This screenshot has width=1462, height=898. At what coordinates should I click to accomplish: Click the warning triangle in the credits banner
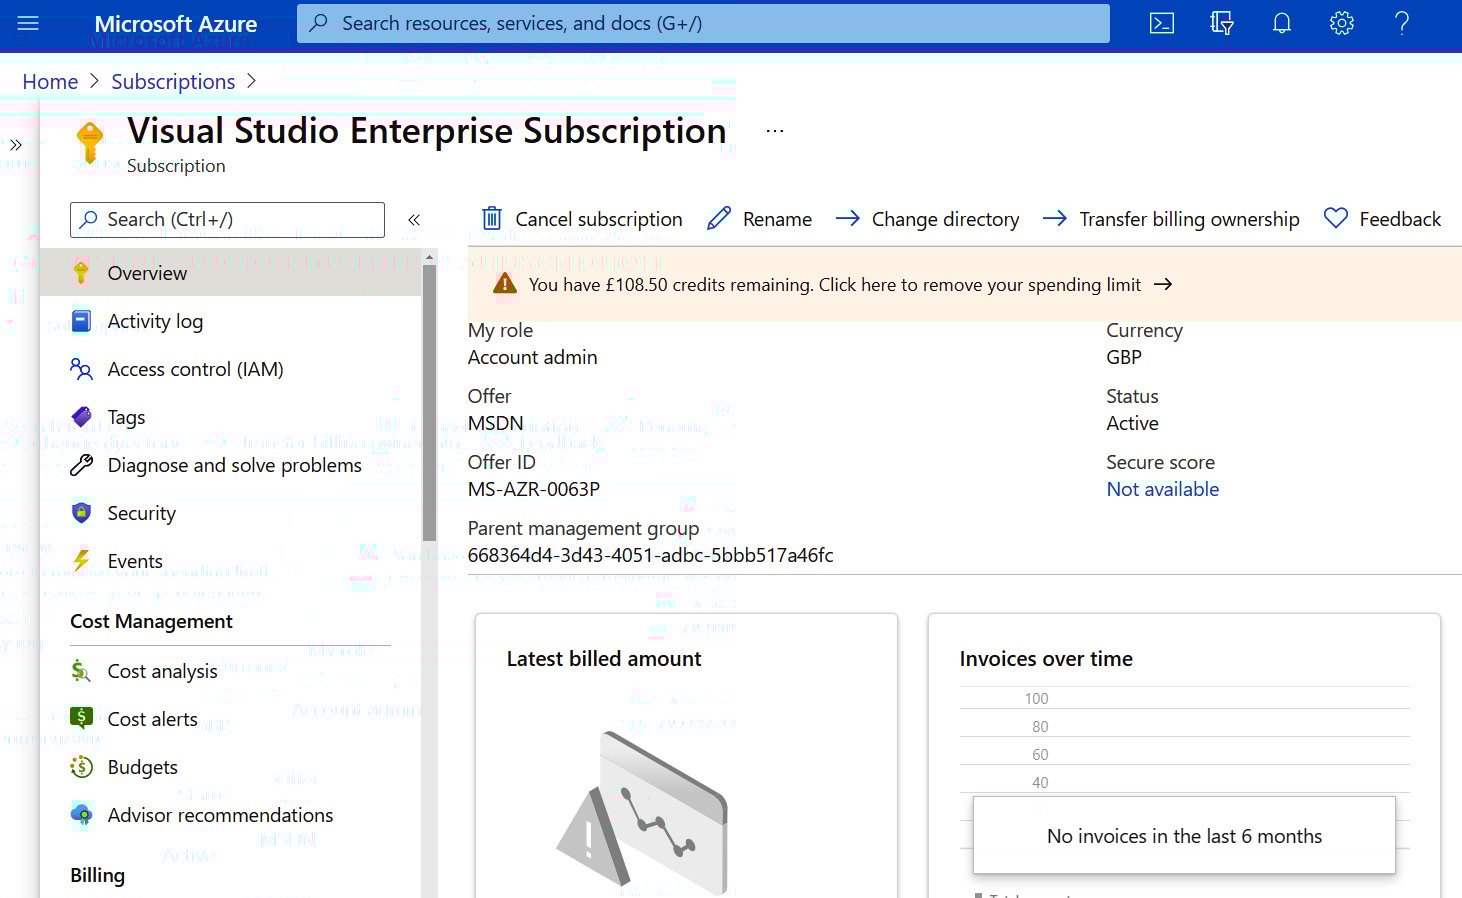coord(505,284)
